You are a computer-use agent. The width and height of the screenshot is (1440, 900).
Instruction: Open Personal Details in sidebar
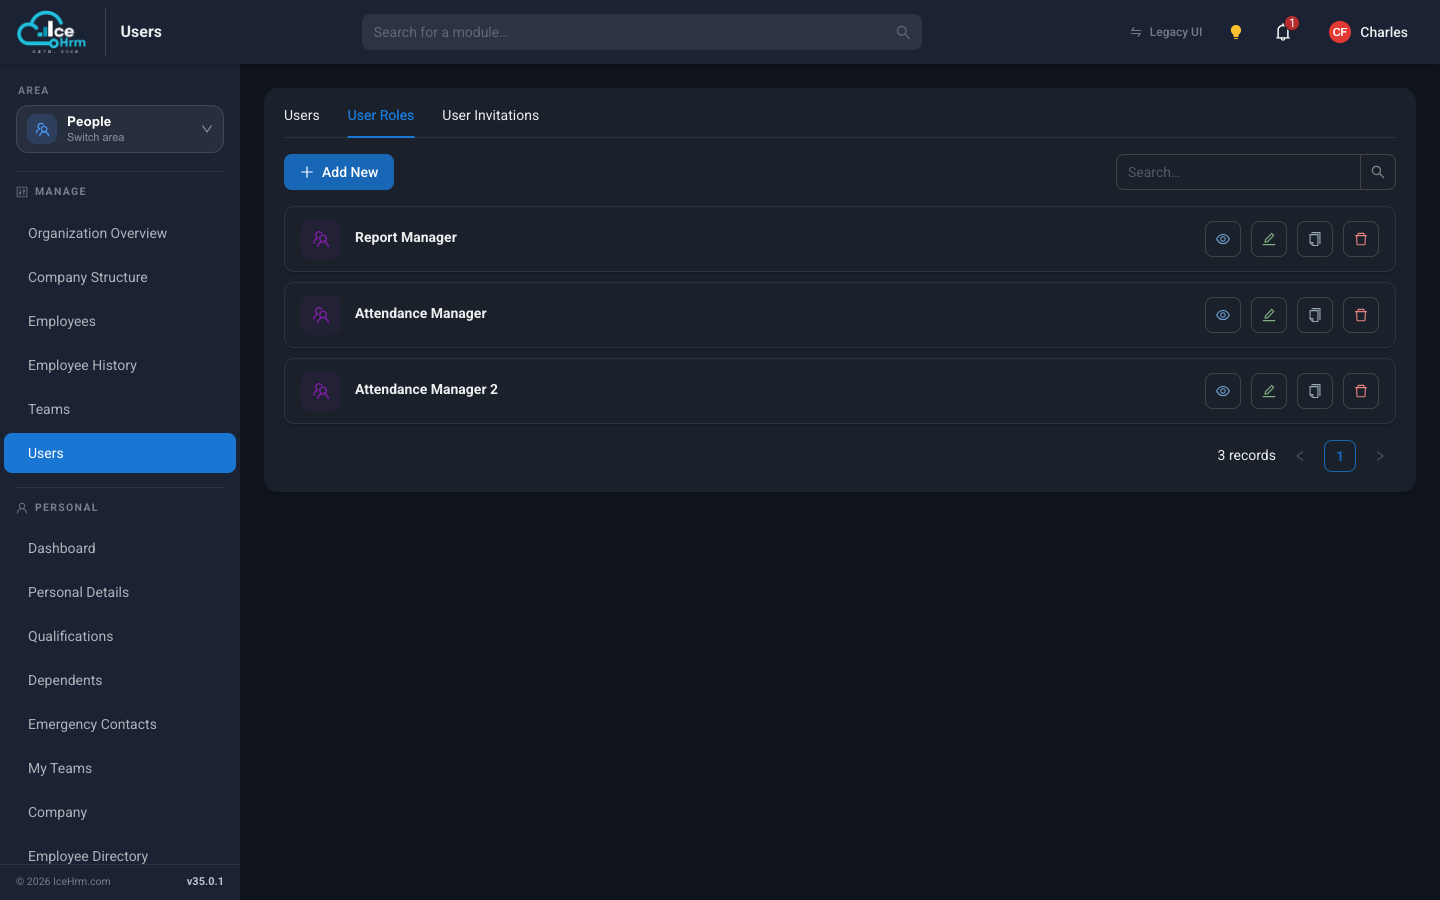[x=120, y=592]
